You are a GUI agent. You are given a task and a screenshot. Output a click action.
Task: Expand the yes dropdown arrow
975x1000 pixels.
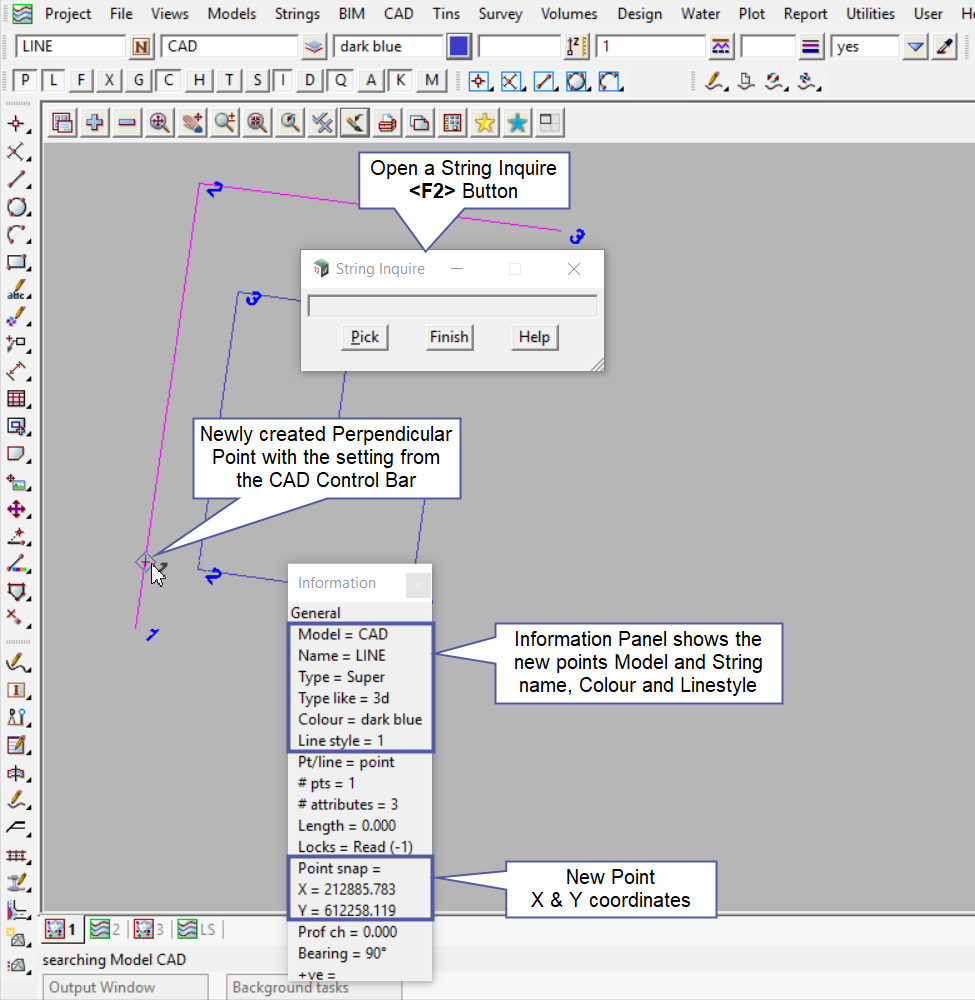tap(914, 47)
